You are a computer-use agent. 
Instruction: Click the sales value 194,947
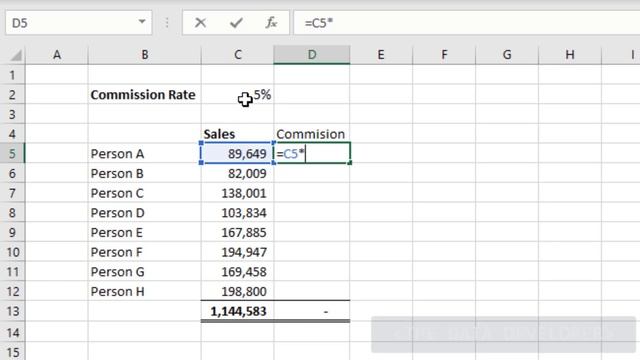pos(238,252)
